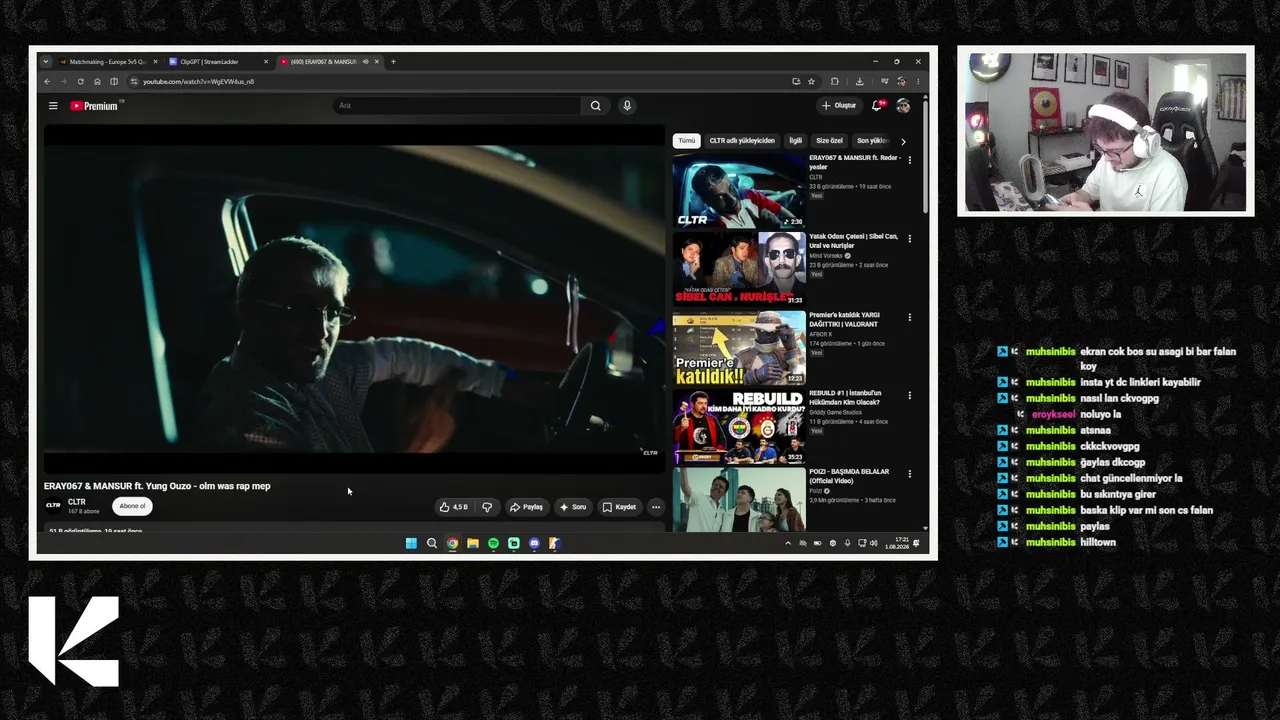Start voice search with the microphone icon
The width and height of the screenshot is (1280, 720).
[627, 106]
